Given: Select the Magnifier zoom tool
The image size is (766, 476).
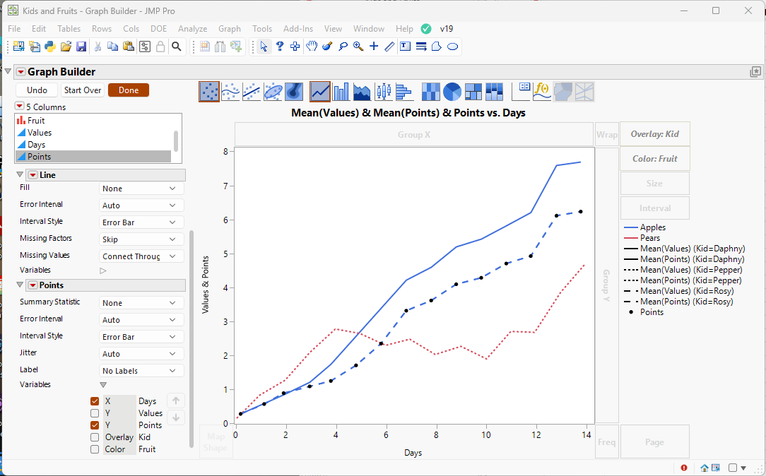Looking at the screenshot, I should click(x=358, y=46).
